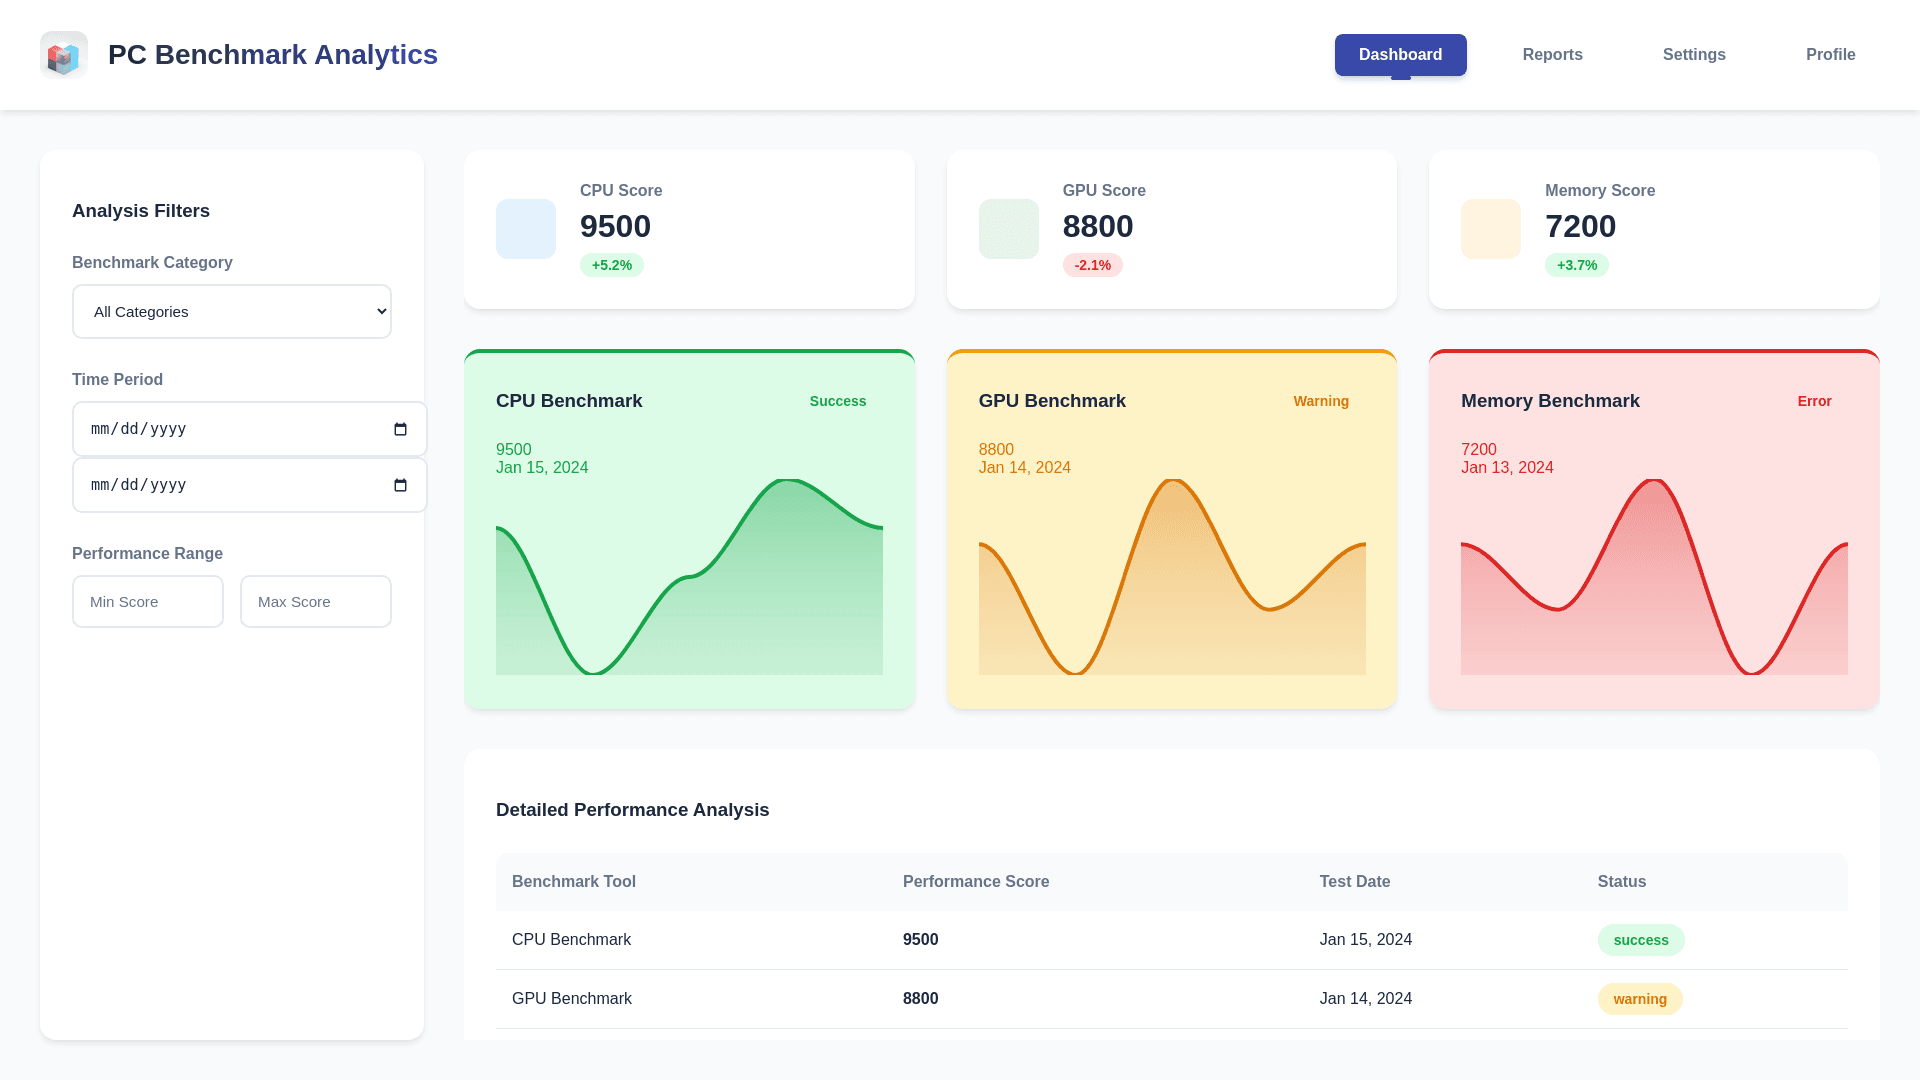Open calendar picker on second date field
The width and height of the screenshot is (1920, 1080).
400,485
